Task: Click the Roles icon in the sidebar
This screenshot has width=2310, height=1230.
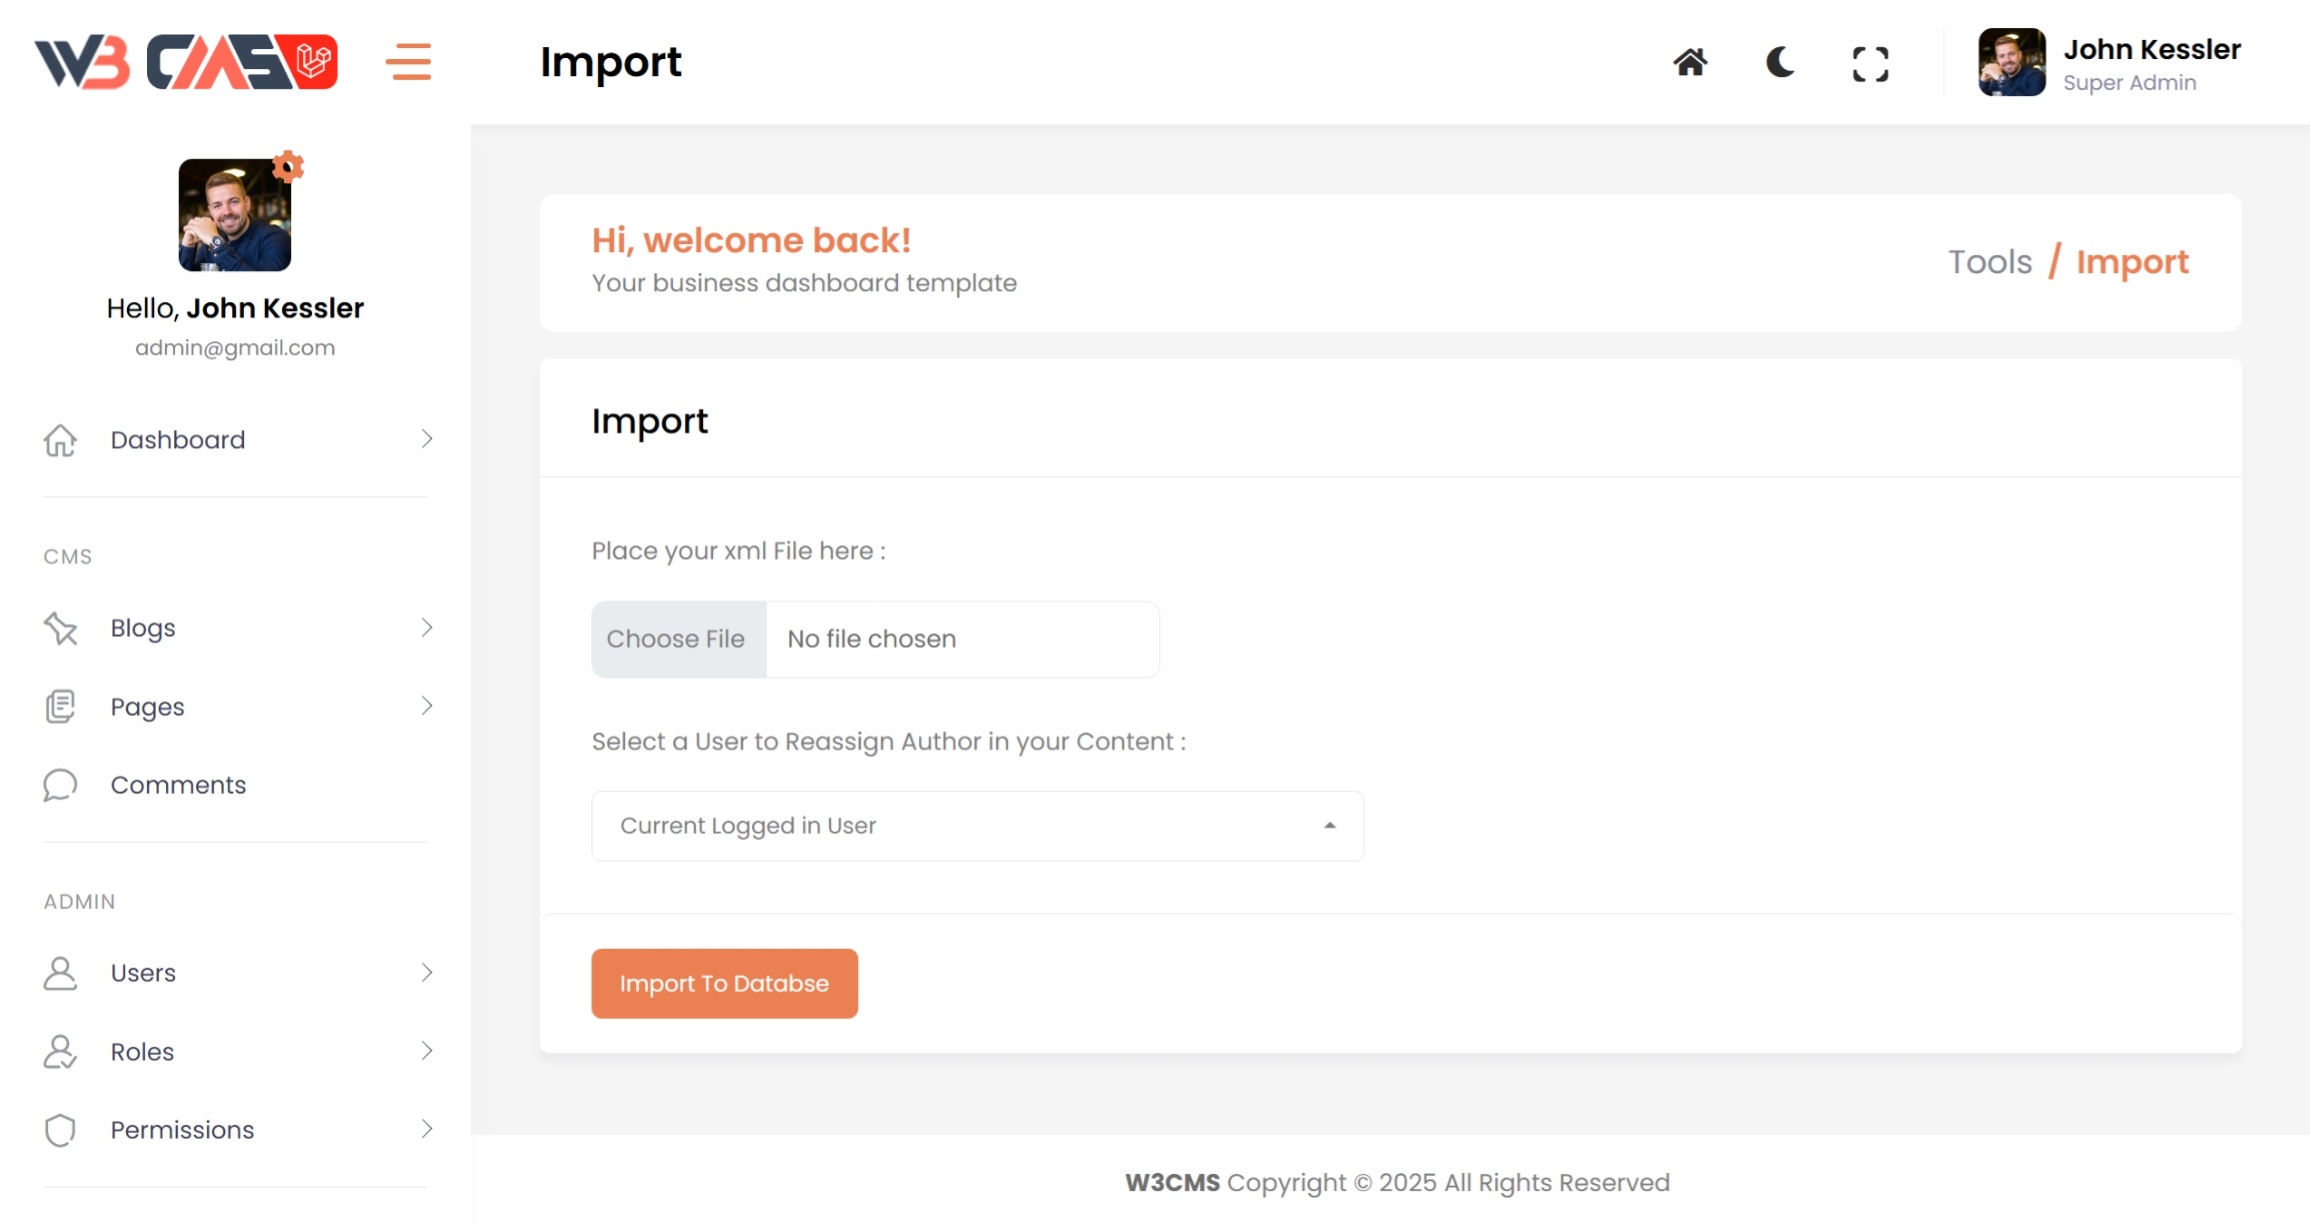Action: coord(60,1052)
